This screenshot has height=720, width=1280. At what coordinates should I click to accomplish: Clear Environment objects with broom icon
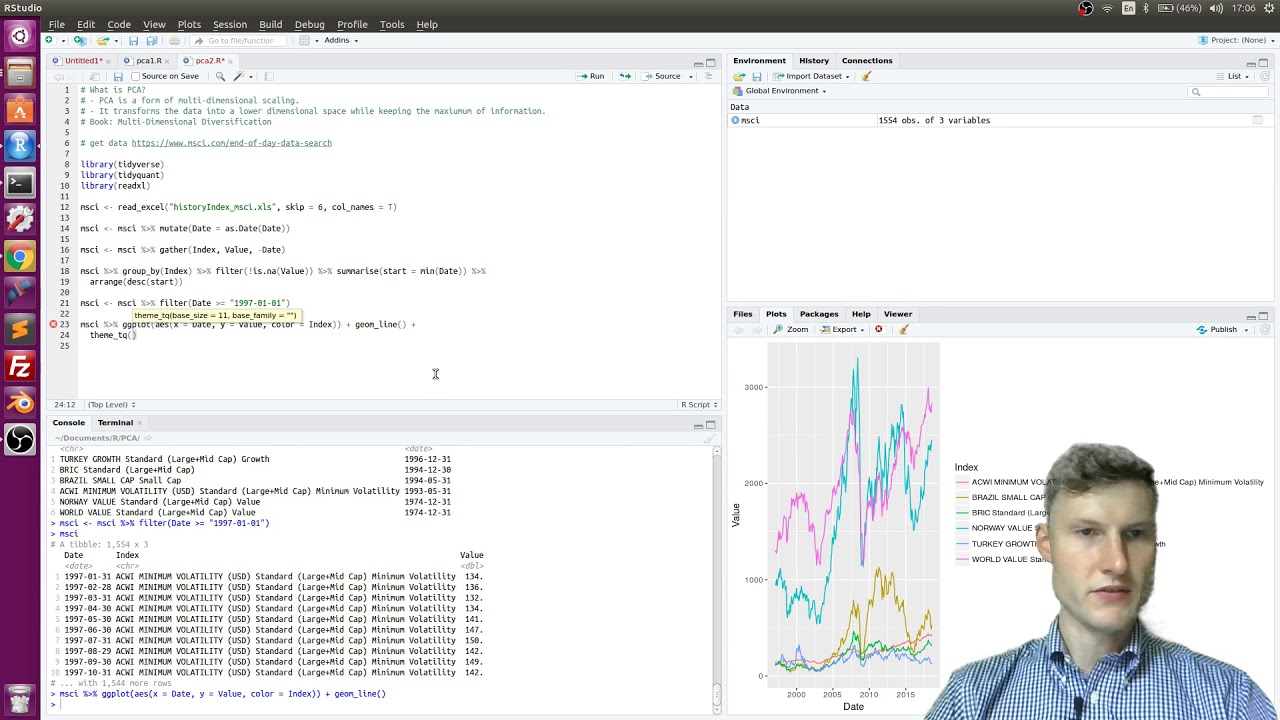point(866,76)
